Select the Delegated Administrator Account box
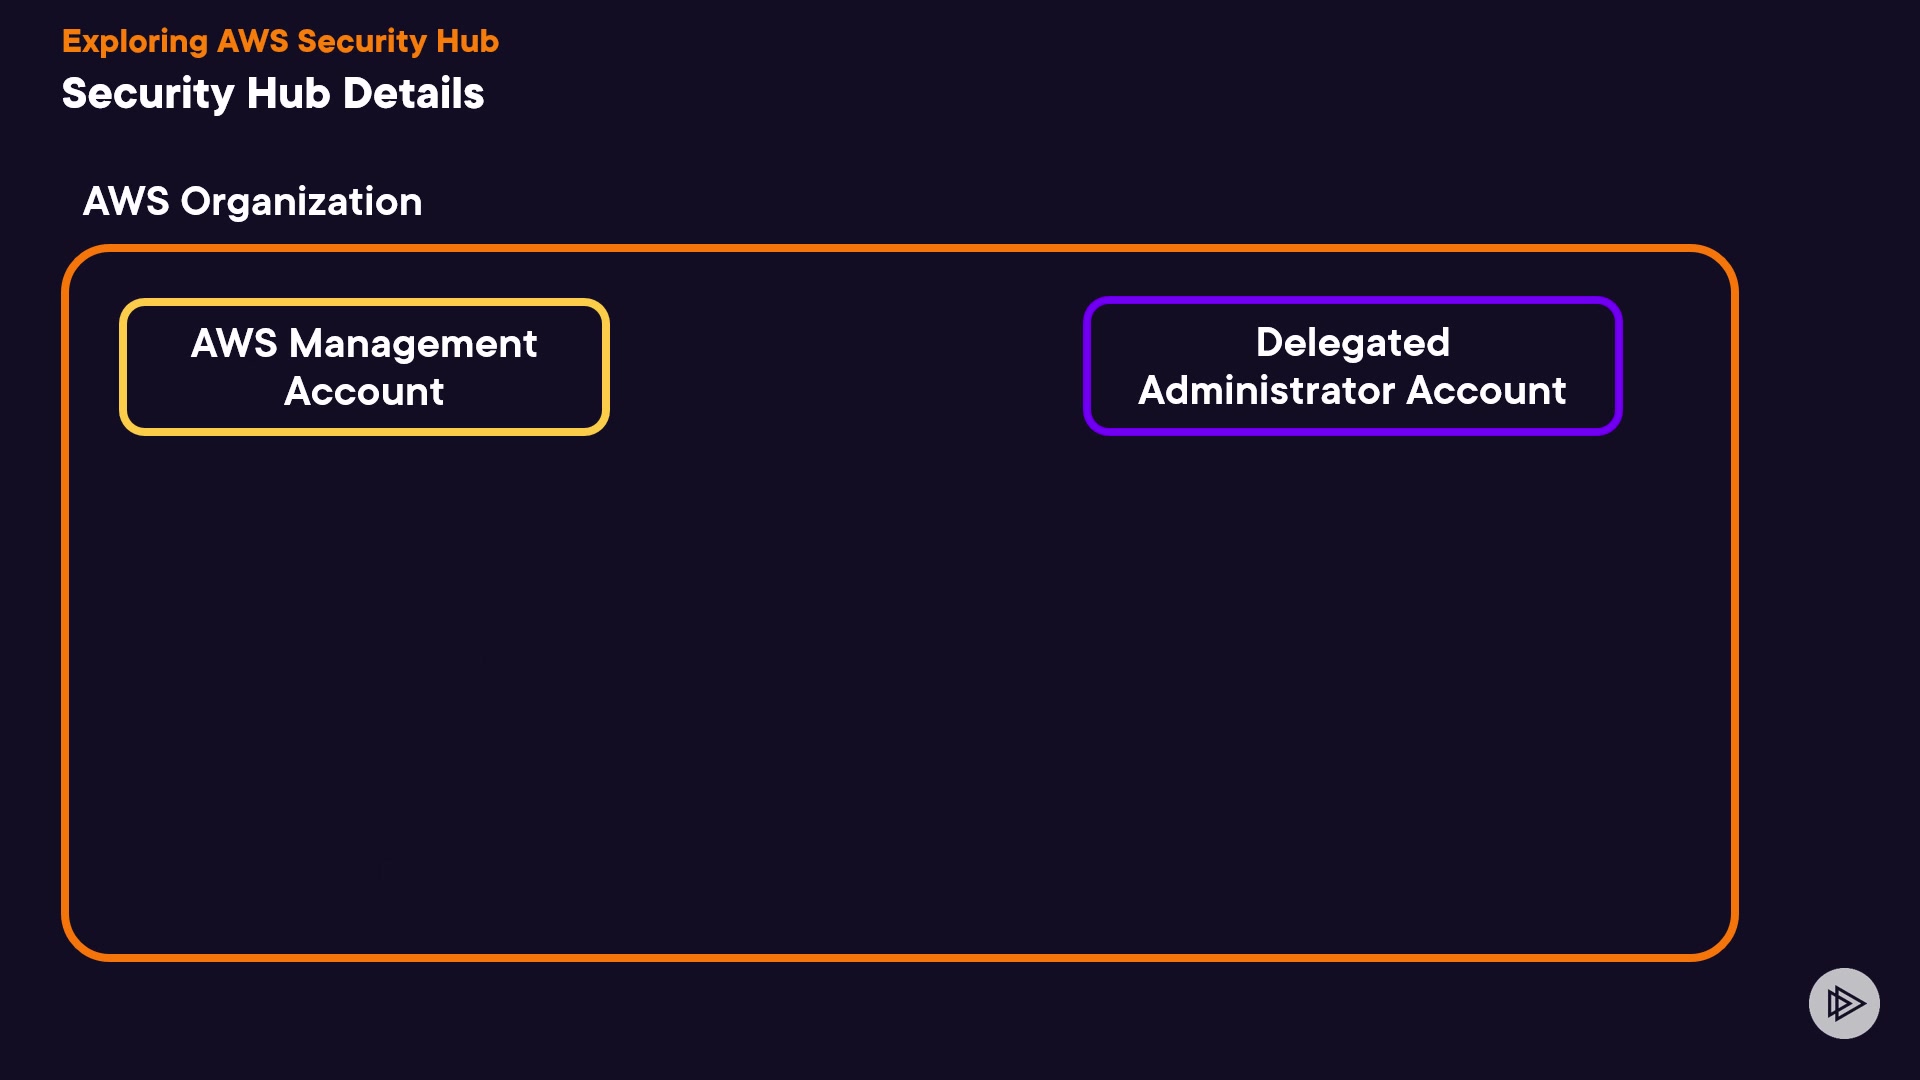Image resolution: width=1920 pixels, height=1080 pixels. click(1352, 366)
